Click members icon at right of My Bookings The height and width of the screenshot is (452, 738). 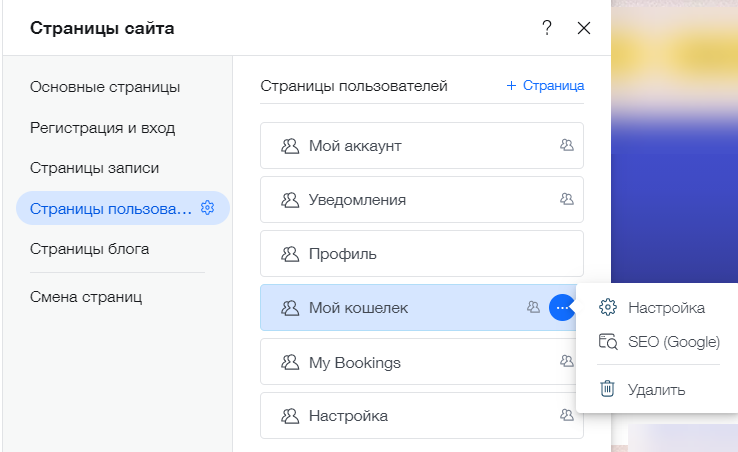click(x=567, y=361)
